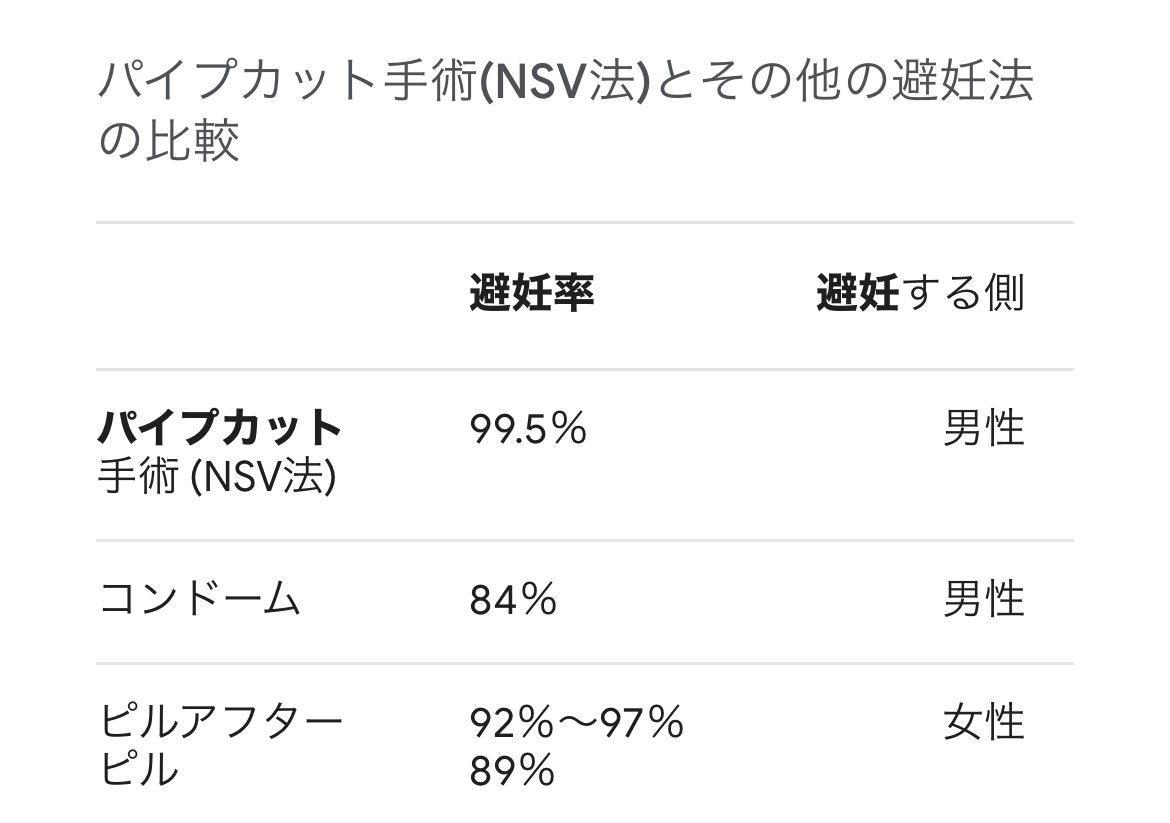The image size is (1170, 823).
Task: Select その他の避妊法 in the title
Action: tap(870, 83)
